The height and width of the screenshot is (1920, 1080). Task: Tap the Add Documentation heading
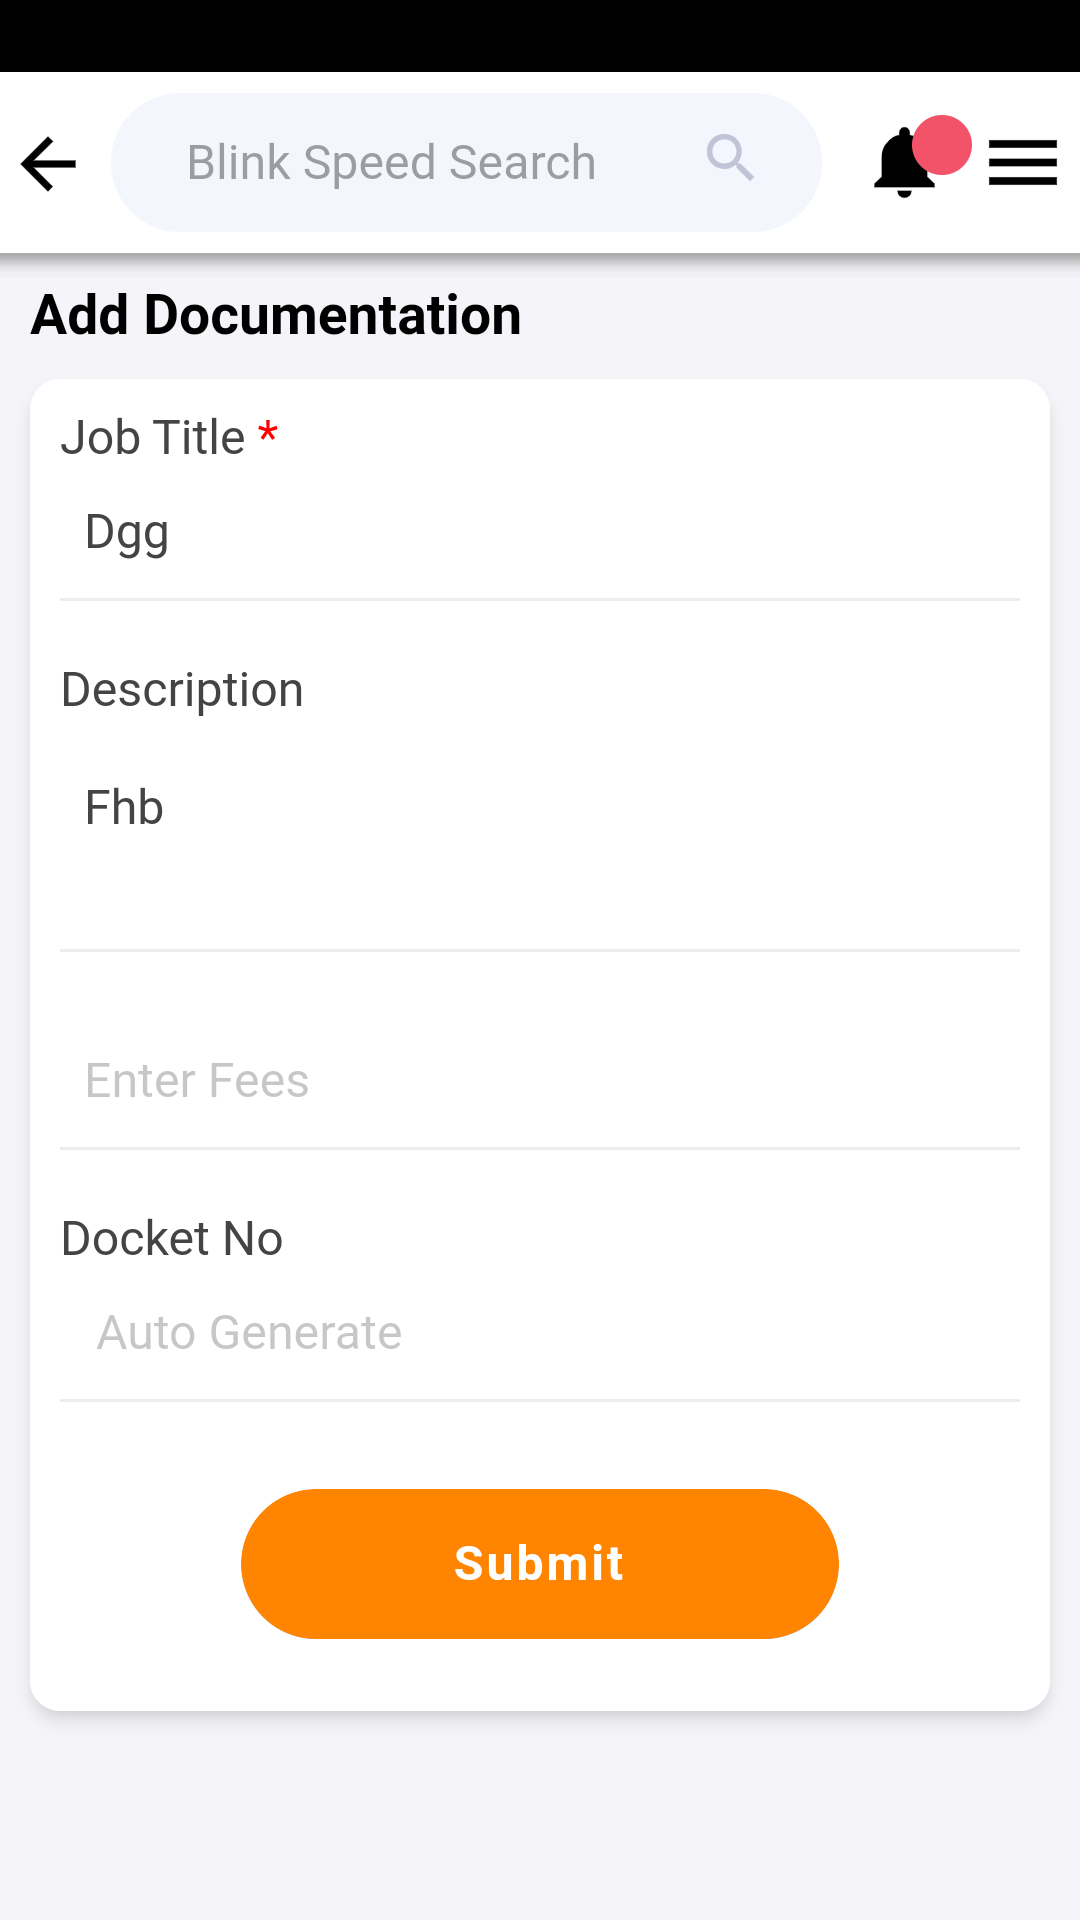pyautogui.click(x=276, y=315)
